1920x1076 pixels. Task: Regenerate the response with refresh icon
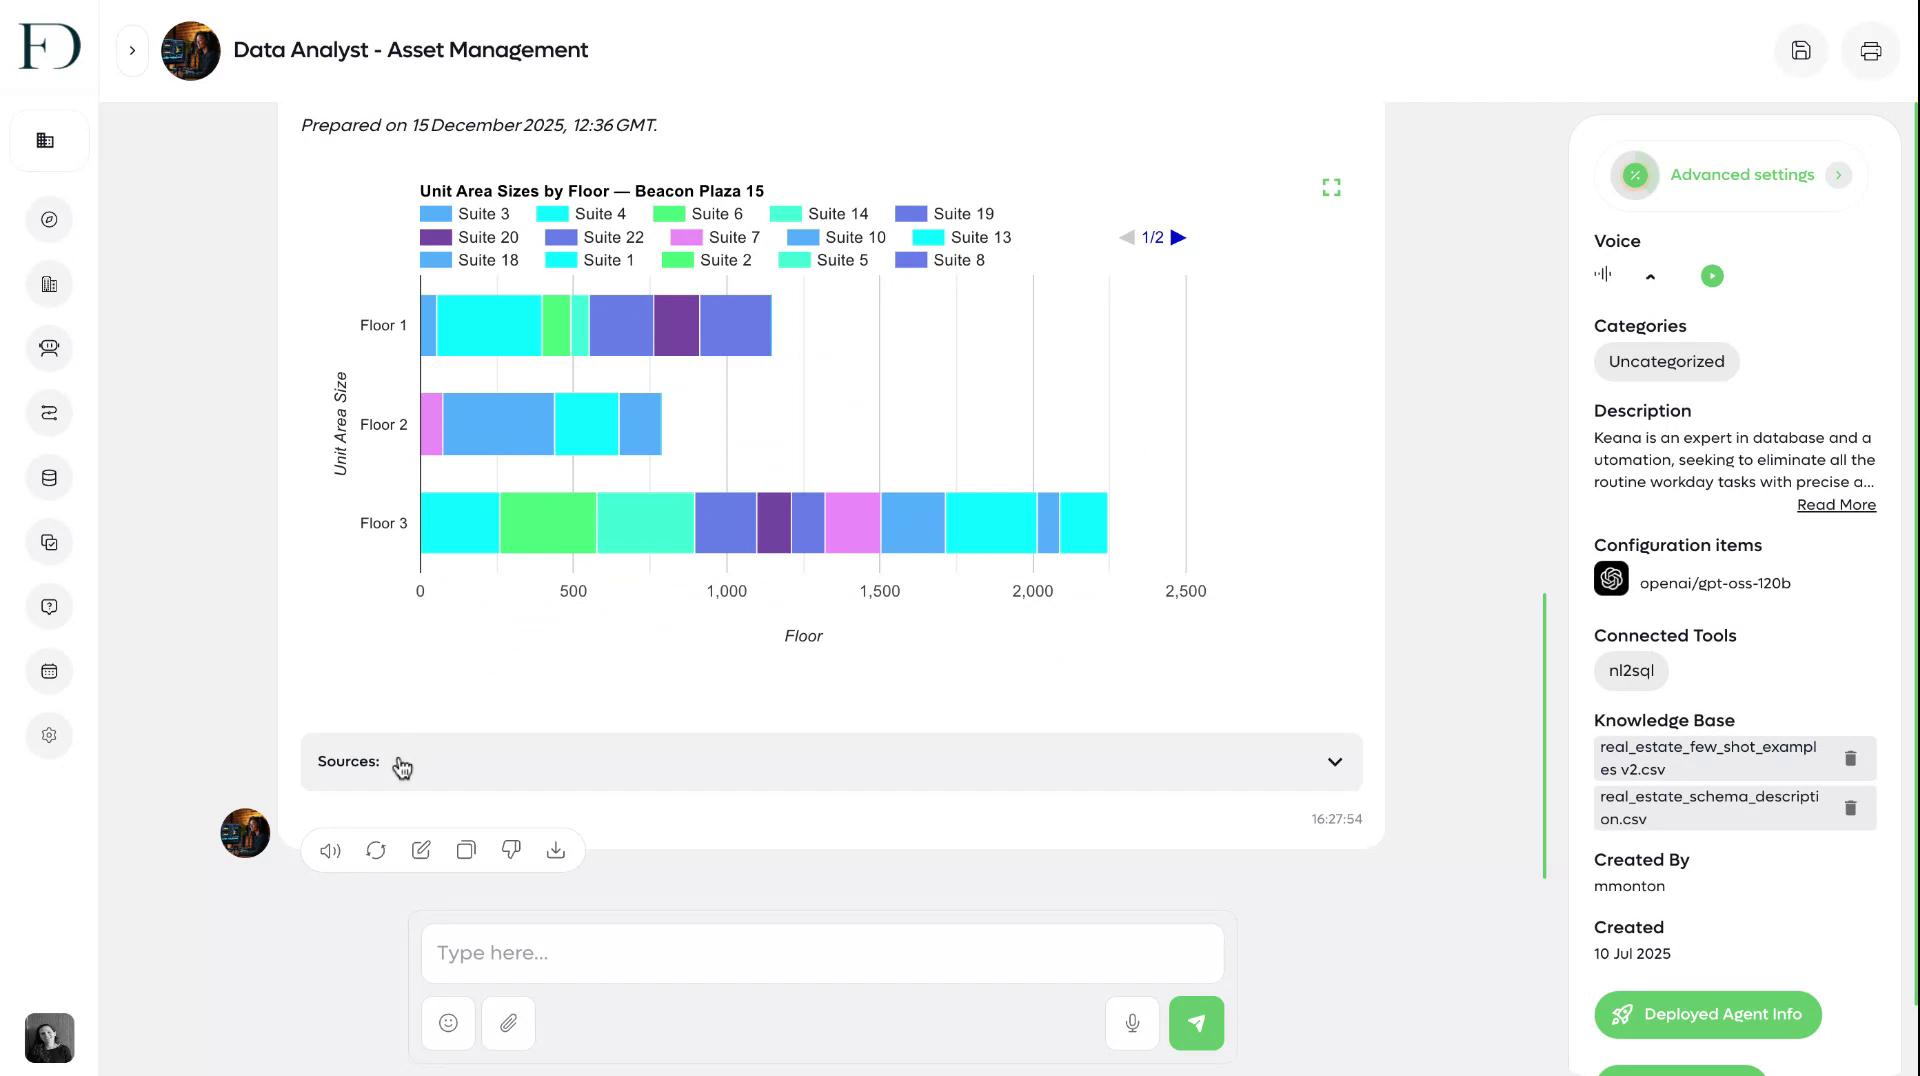click(x=376, y=851)
